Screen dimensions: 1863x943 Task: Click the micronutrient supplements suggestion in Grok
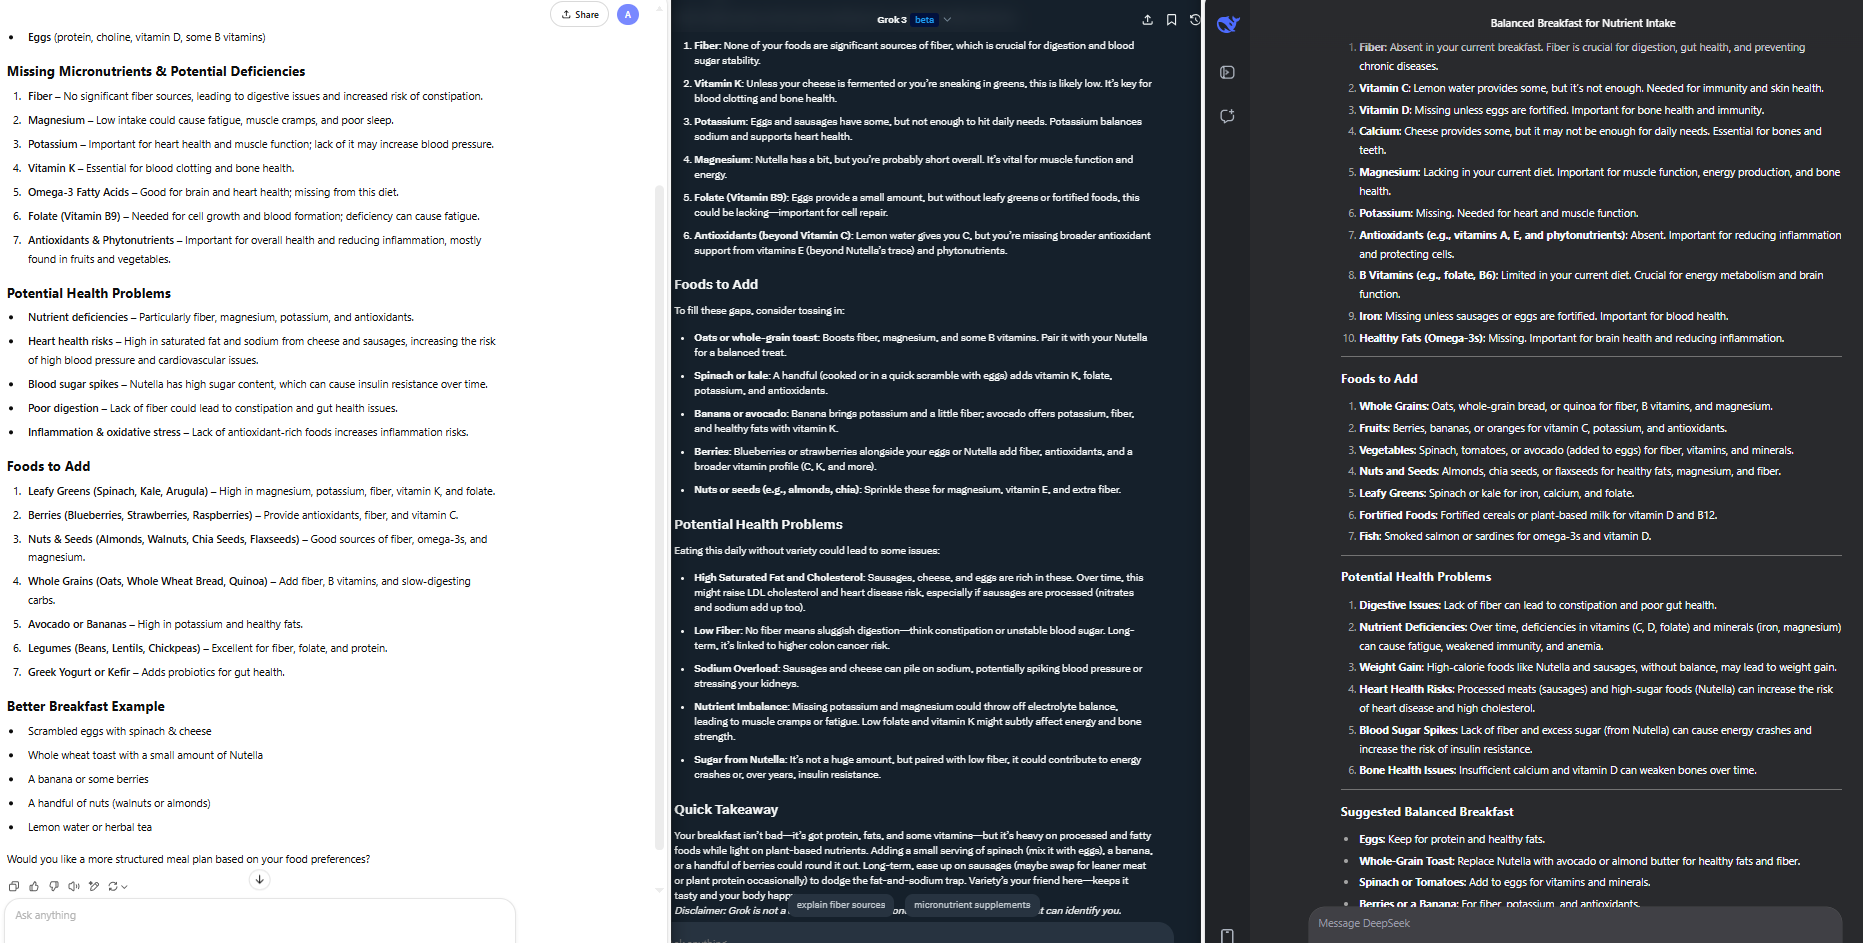click(x=972, y=905)
